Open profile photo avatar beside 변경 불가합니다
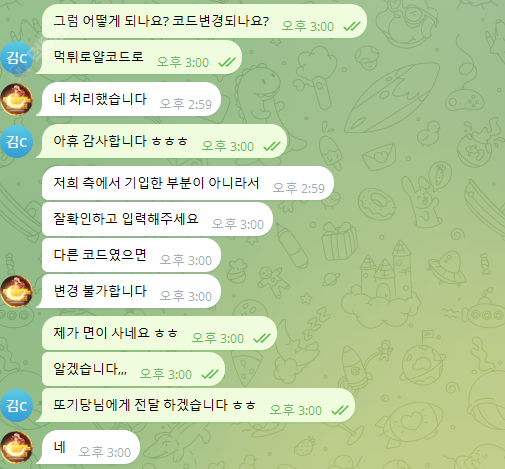The height and width of the screenshot is (469, 505). point(16,292)
